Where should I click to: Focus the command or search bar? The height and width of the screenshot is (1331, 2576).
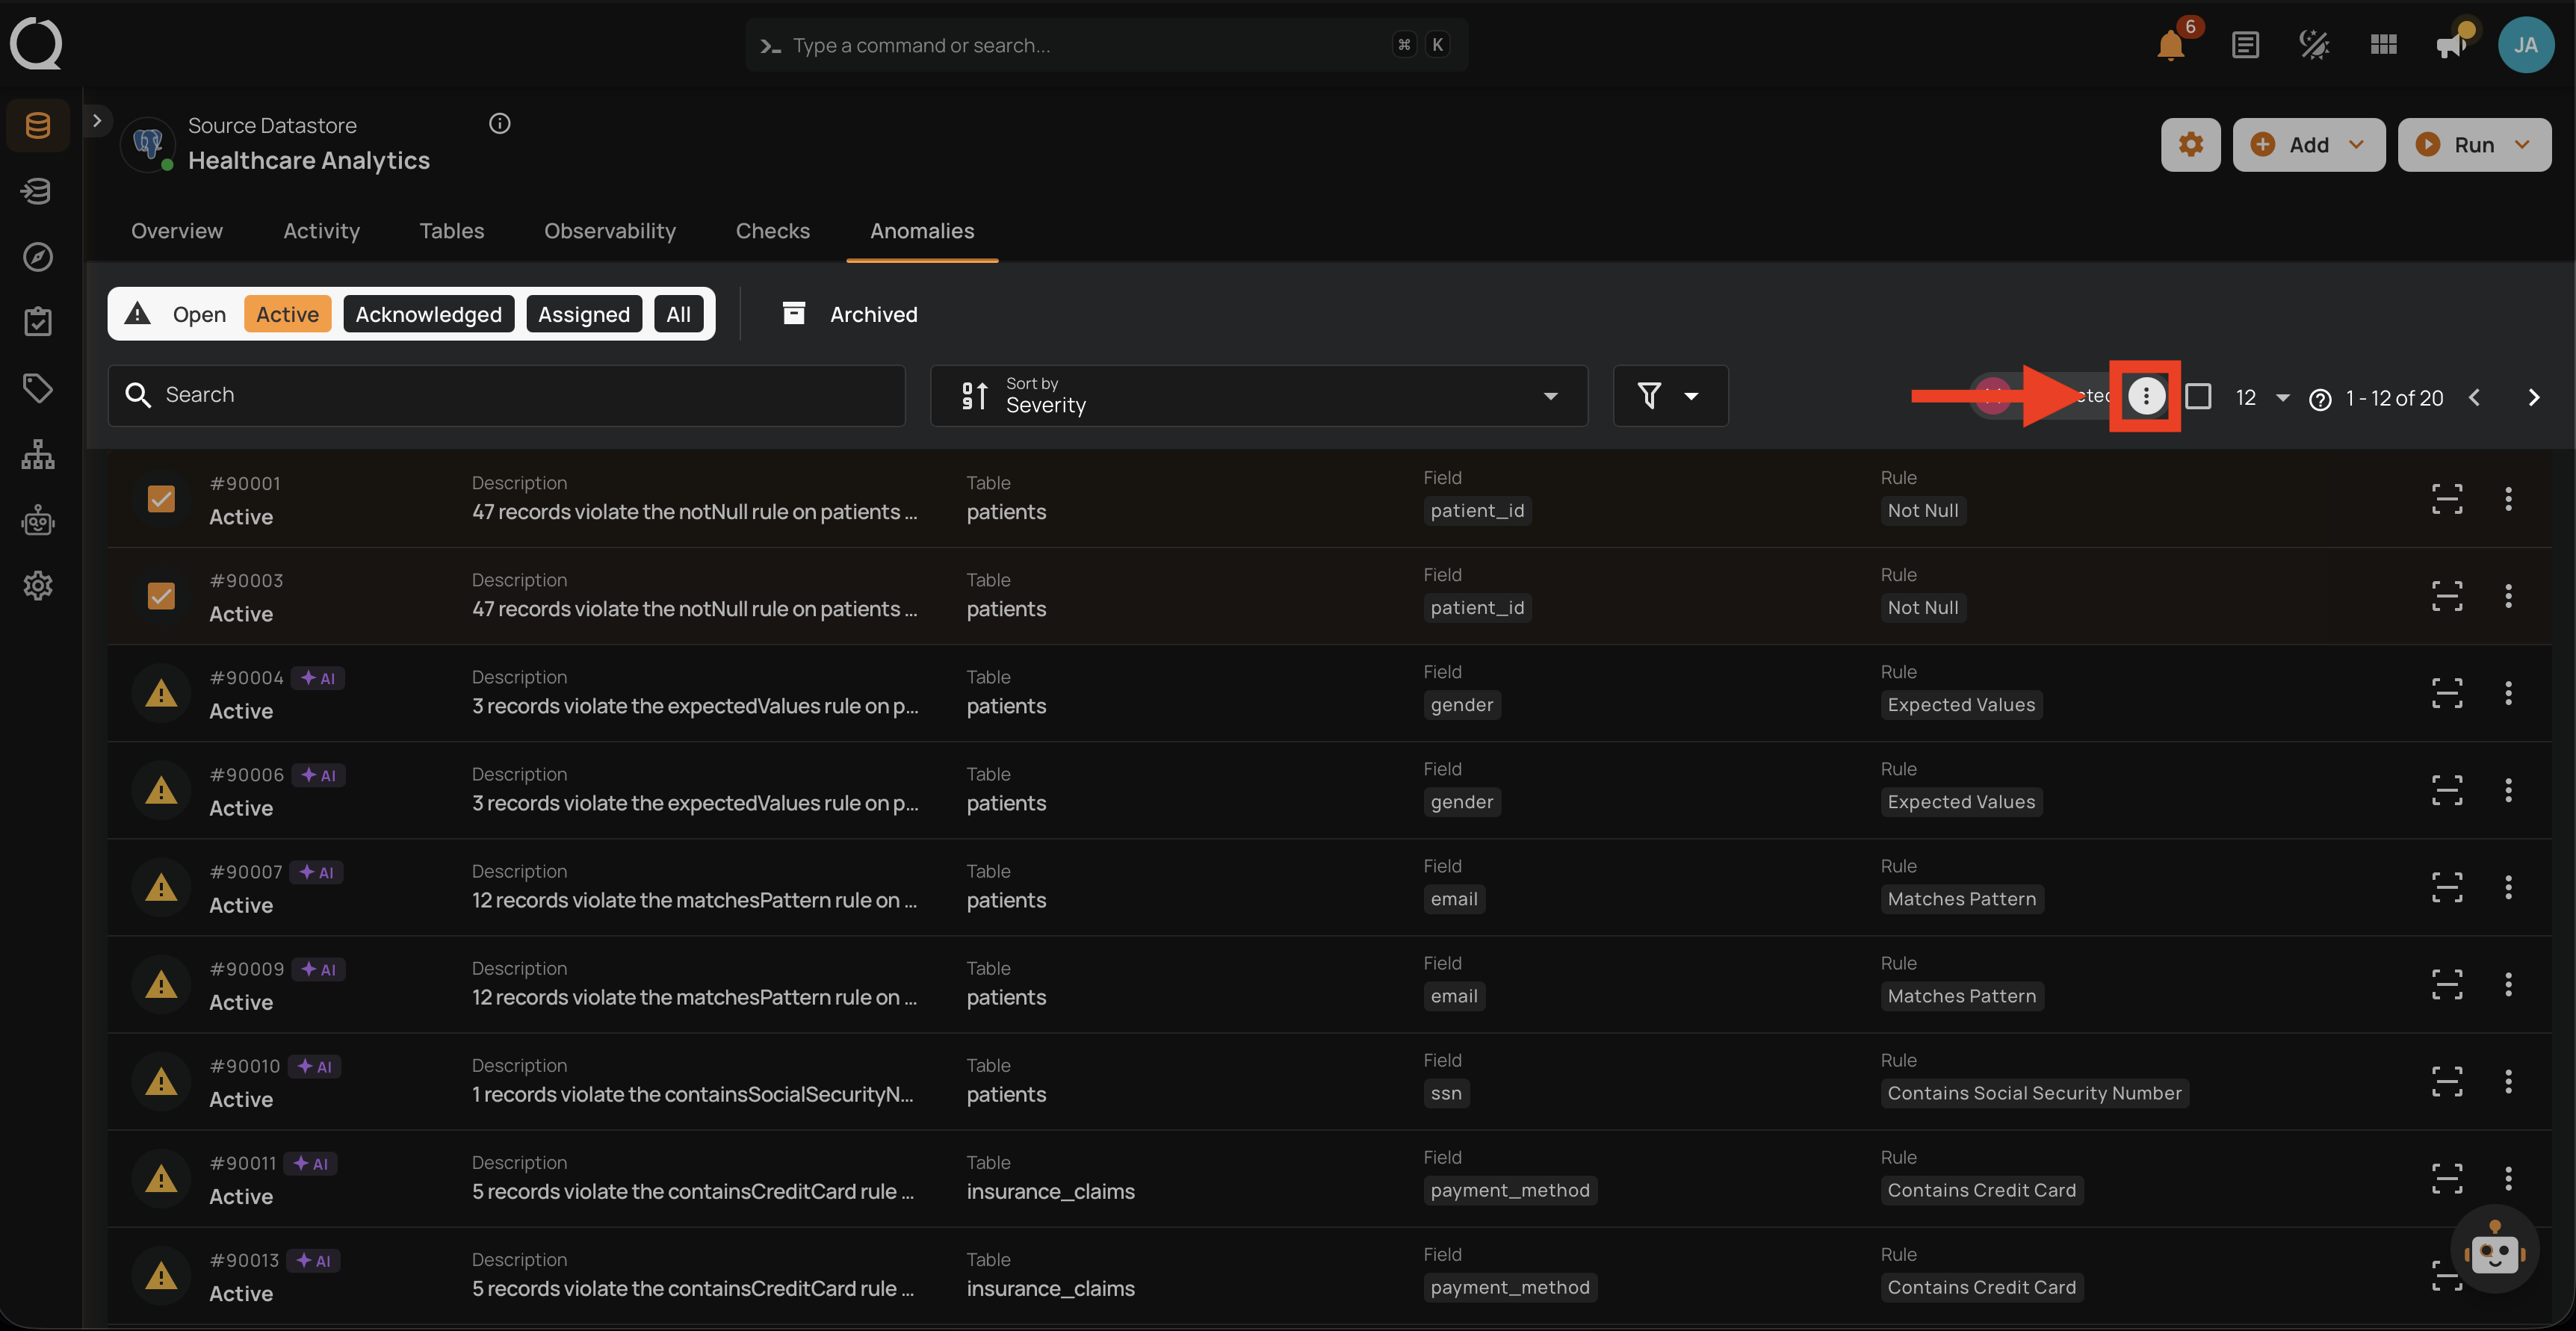[1106, 45]
